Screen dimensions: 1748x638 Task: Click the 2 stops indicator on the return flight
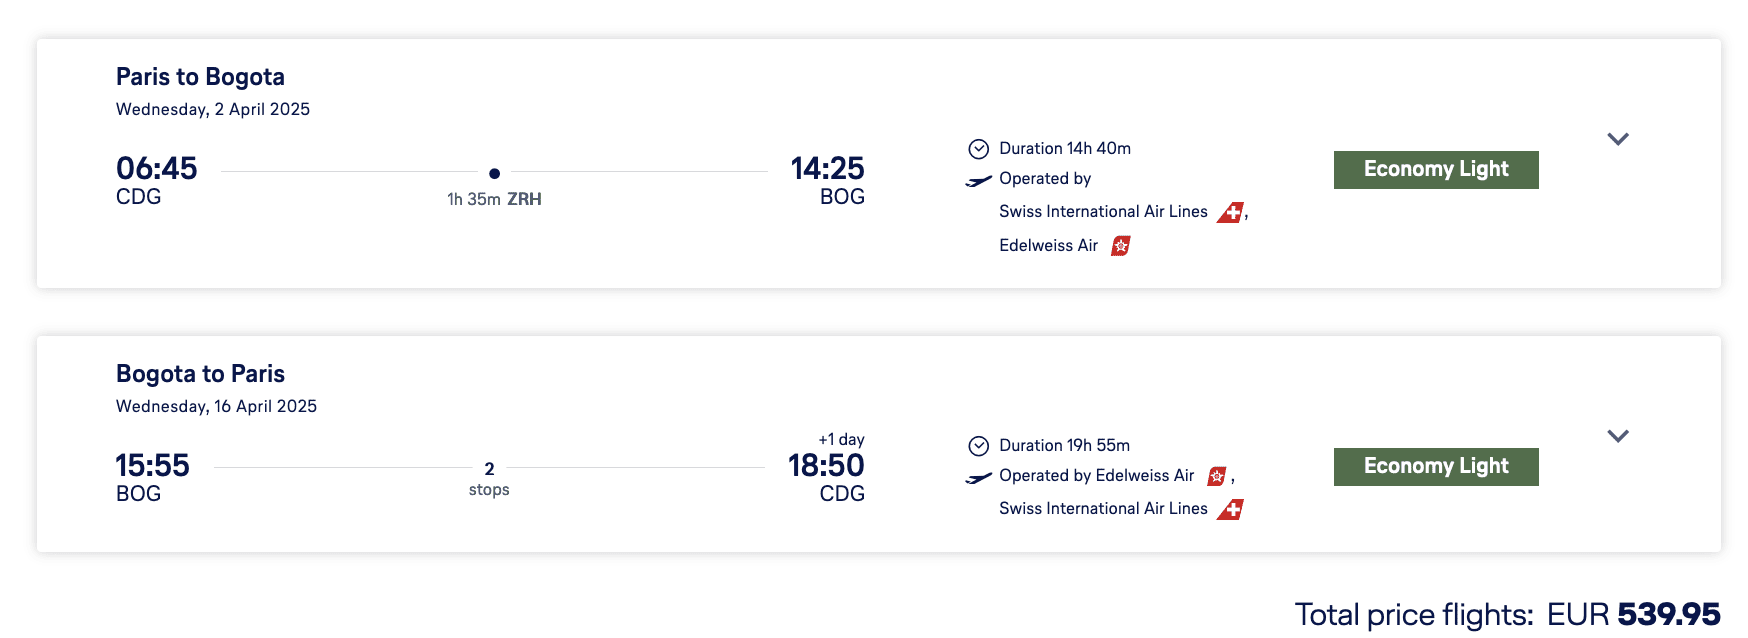click(x=489, y=478)
